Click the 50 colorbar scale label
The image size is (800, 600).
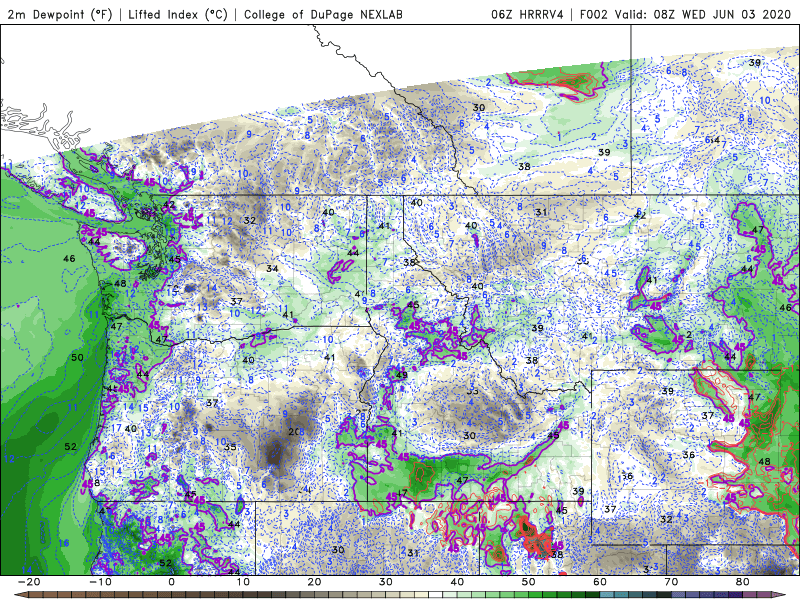click(x=529, y=582)
